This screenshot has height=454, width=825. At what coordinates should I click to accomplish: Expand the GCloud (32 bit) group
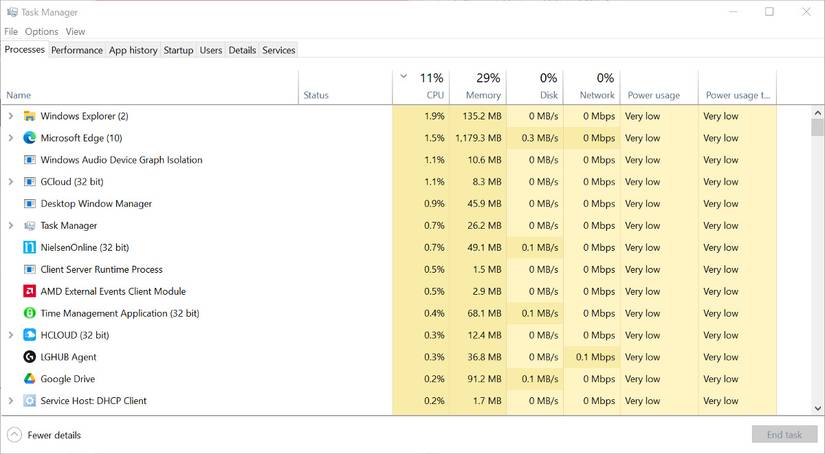tap(11, 181)
